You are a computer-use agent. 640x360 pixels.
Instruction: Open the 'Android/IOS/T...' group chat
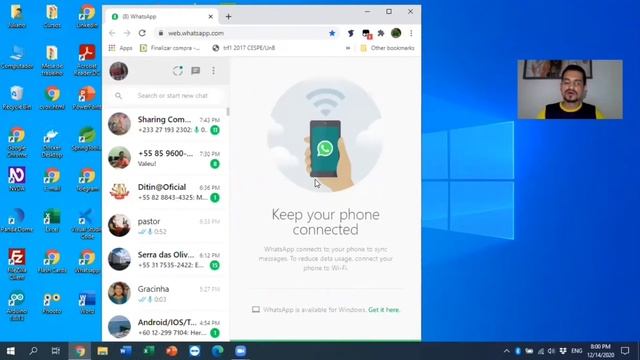pos(165,327)
